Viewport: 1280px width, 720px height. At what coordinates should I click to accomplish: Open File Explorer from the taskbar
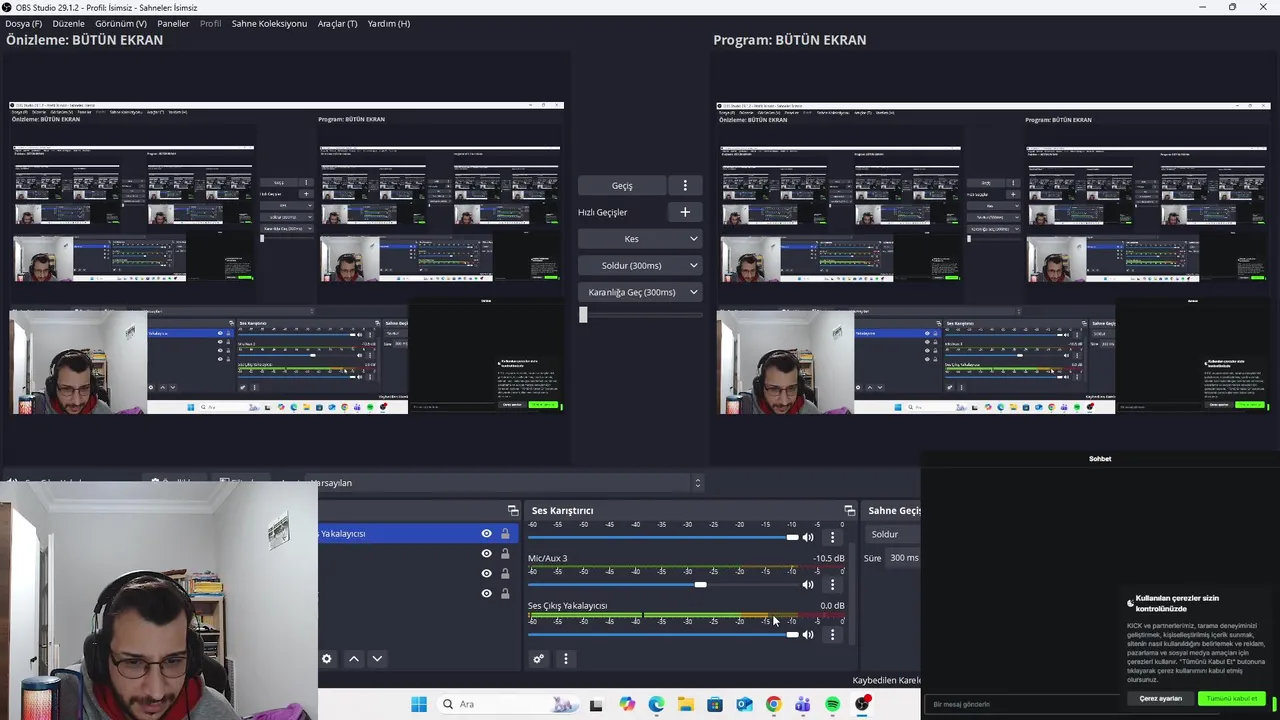[x=685, y=704]
